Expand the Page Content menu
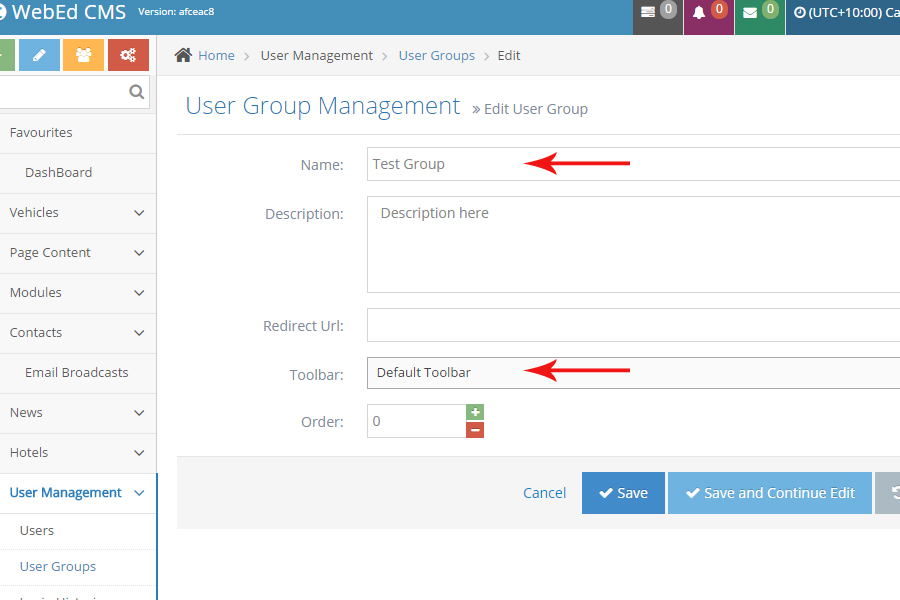900x600 pixels. 78,253
